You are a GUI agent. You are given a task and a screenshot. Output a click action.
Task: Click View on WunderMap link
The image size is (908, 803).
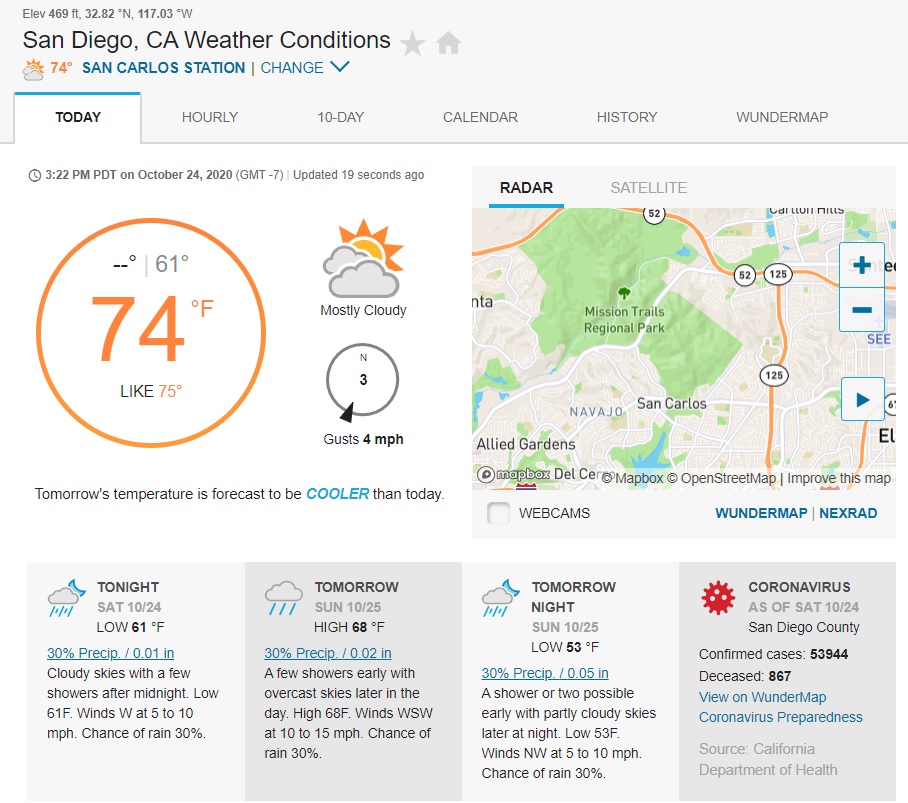tap(762, 697)
